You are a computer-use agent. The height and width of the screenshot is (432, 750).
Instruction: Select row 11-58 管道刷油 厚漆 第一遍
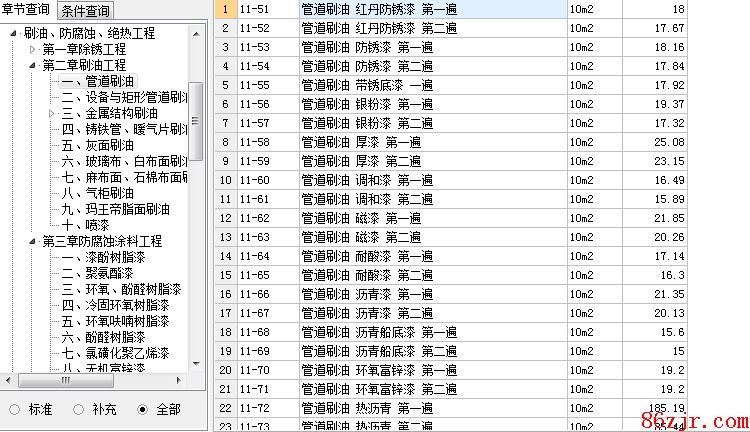coord(360,142)
